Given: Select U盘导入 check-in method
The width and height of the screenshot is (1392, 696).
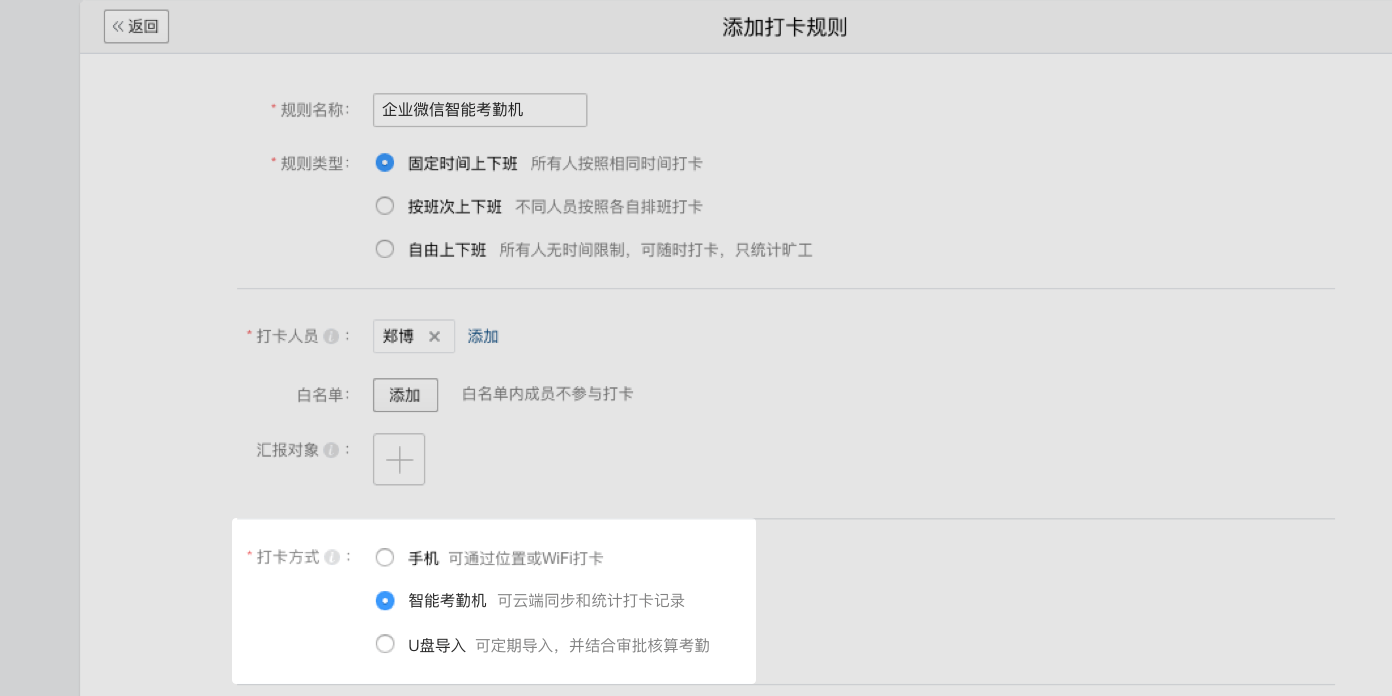Looking at the screenshot, I should 385,644.
